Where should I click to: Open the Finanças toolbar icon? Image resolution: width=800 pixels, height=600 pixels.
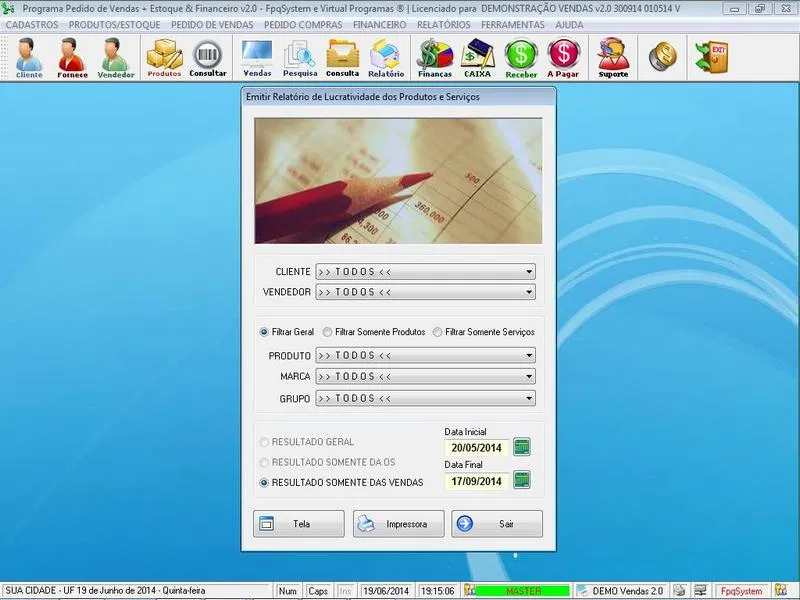(x=434, y=57)
